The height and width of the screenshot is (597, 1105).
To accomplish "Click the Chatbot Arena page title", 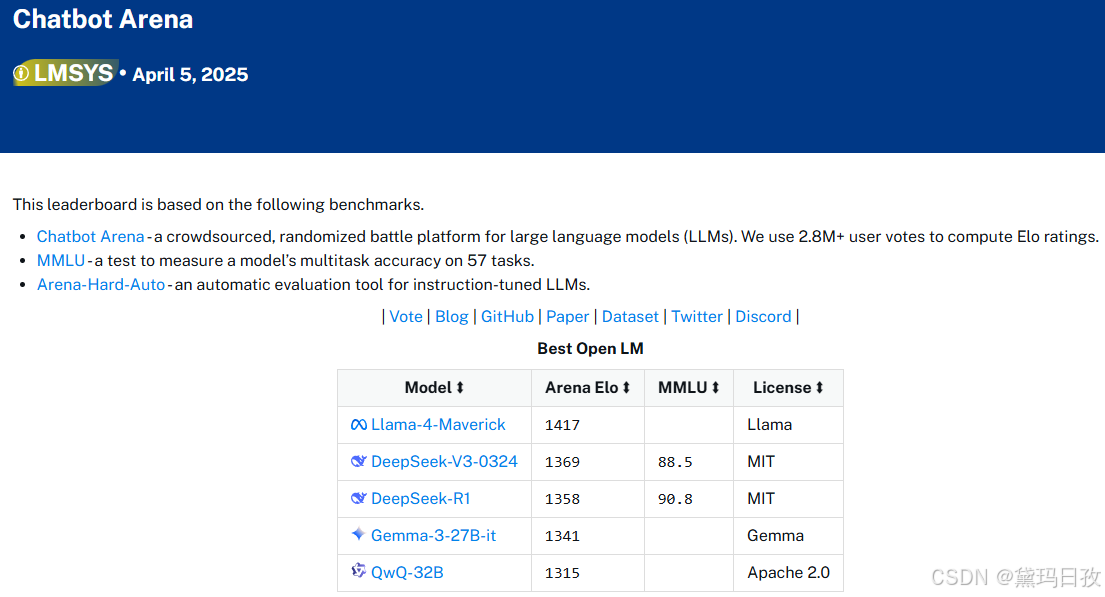I will coord(103,20).
